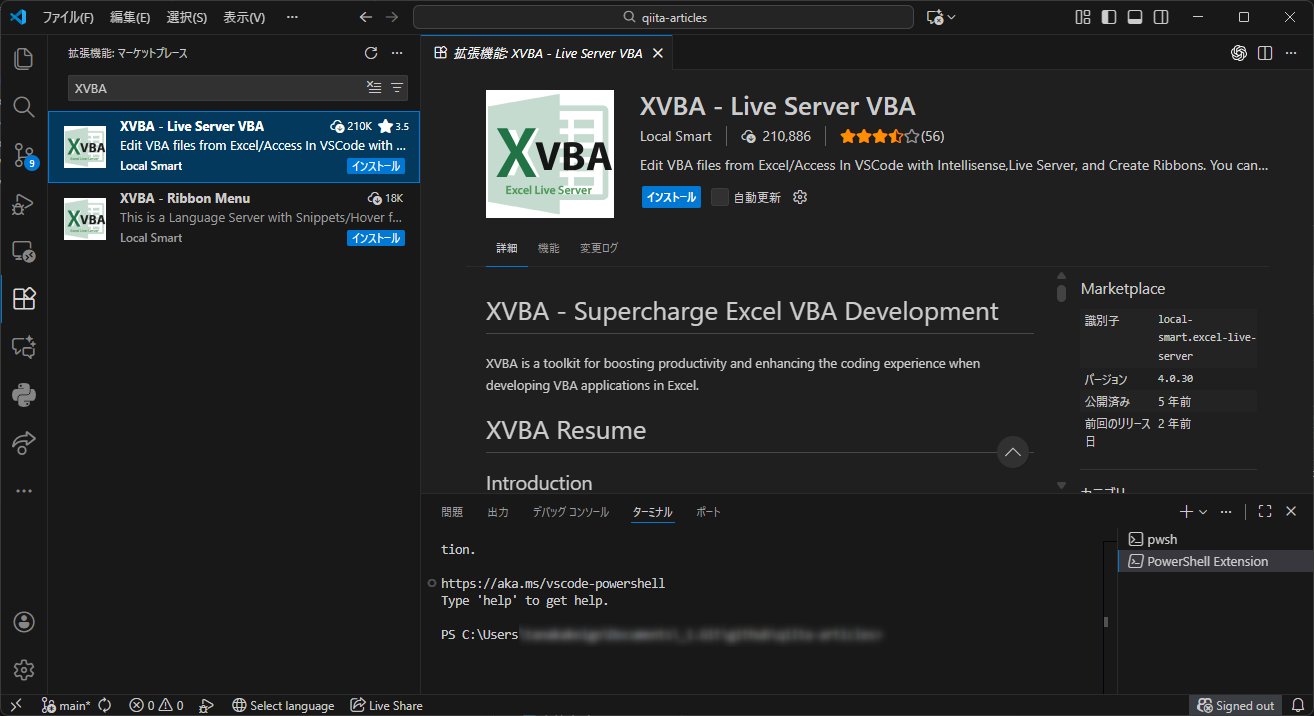Open the Extensions view icon
Viewport: 1314px width, 716px height.
23,298
